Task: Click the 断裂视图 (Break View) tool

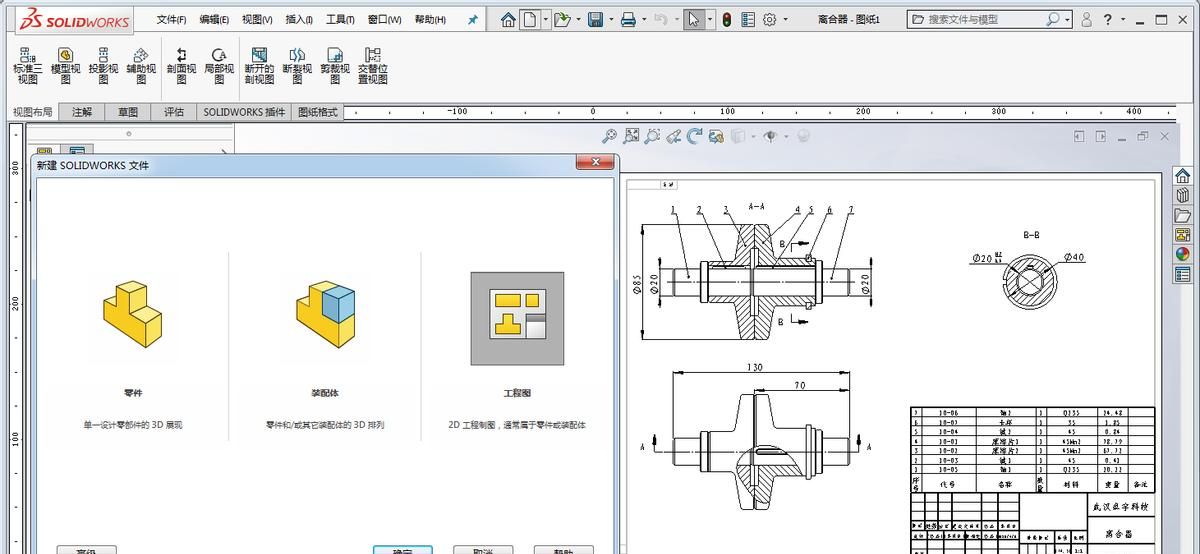Action: (297, 66)
